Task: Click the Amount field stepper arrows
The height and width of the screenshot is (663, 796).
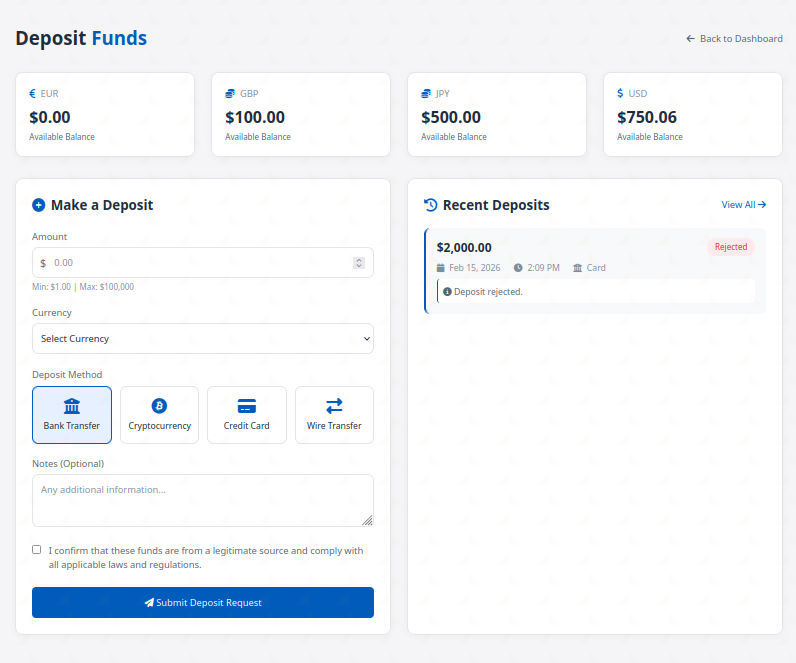Action: [x=359, y=263]
